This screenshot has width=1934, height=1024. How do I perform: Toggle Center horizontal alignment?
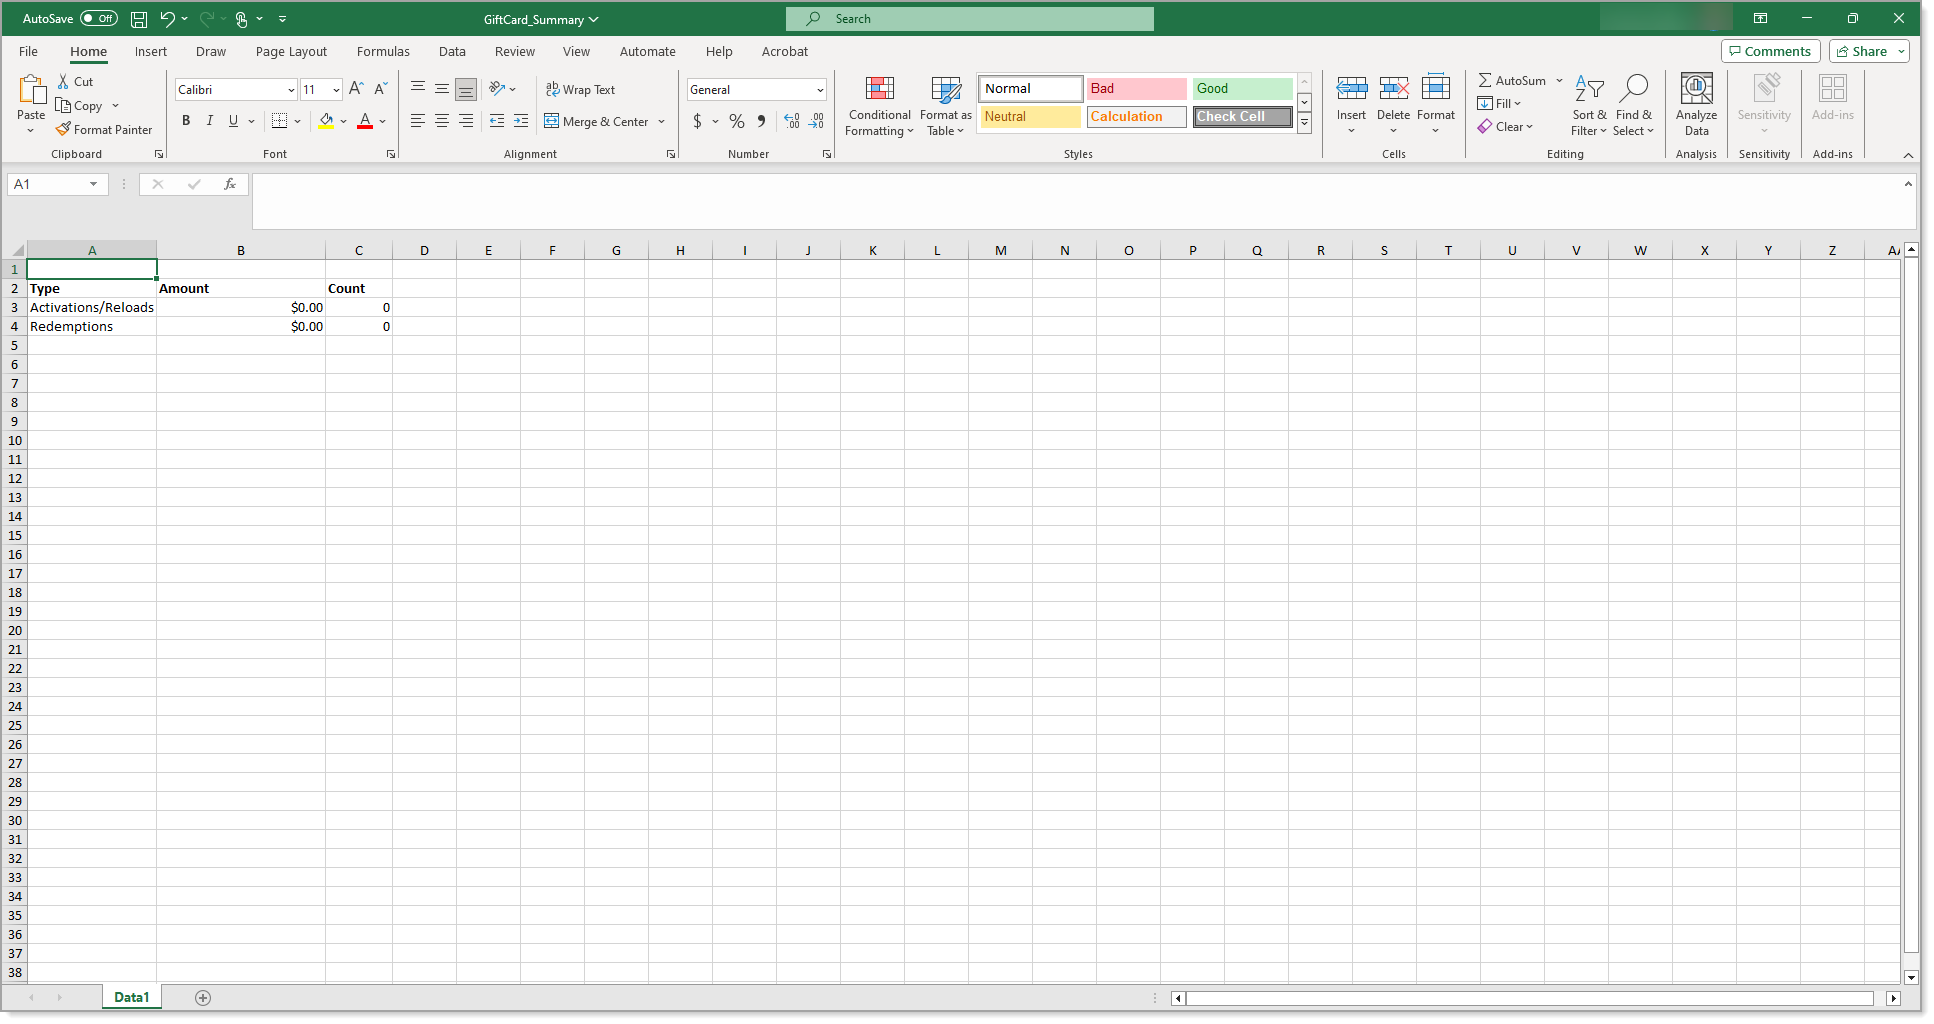[x=442, y=121]
